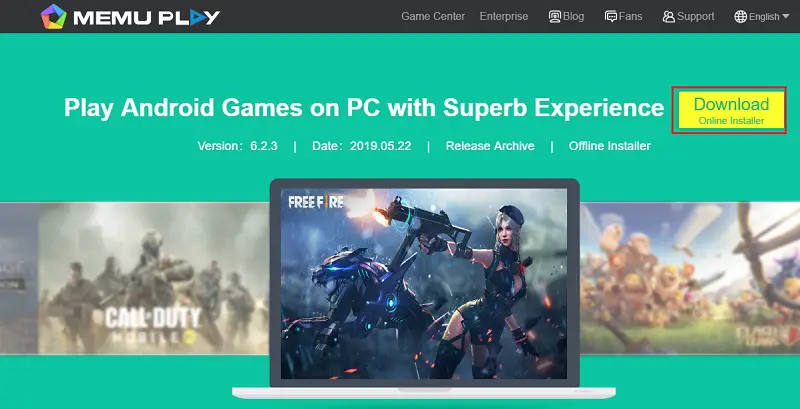Select the Free Fire laptop screen image

click(423, 284)
